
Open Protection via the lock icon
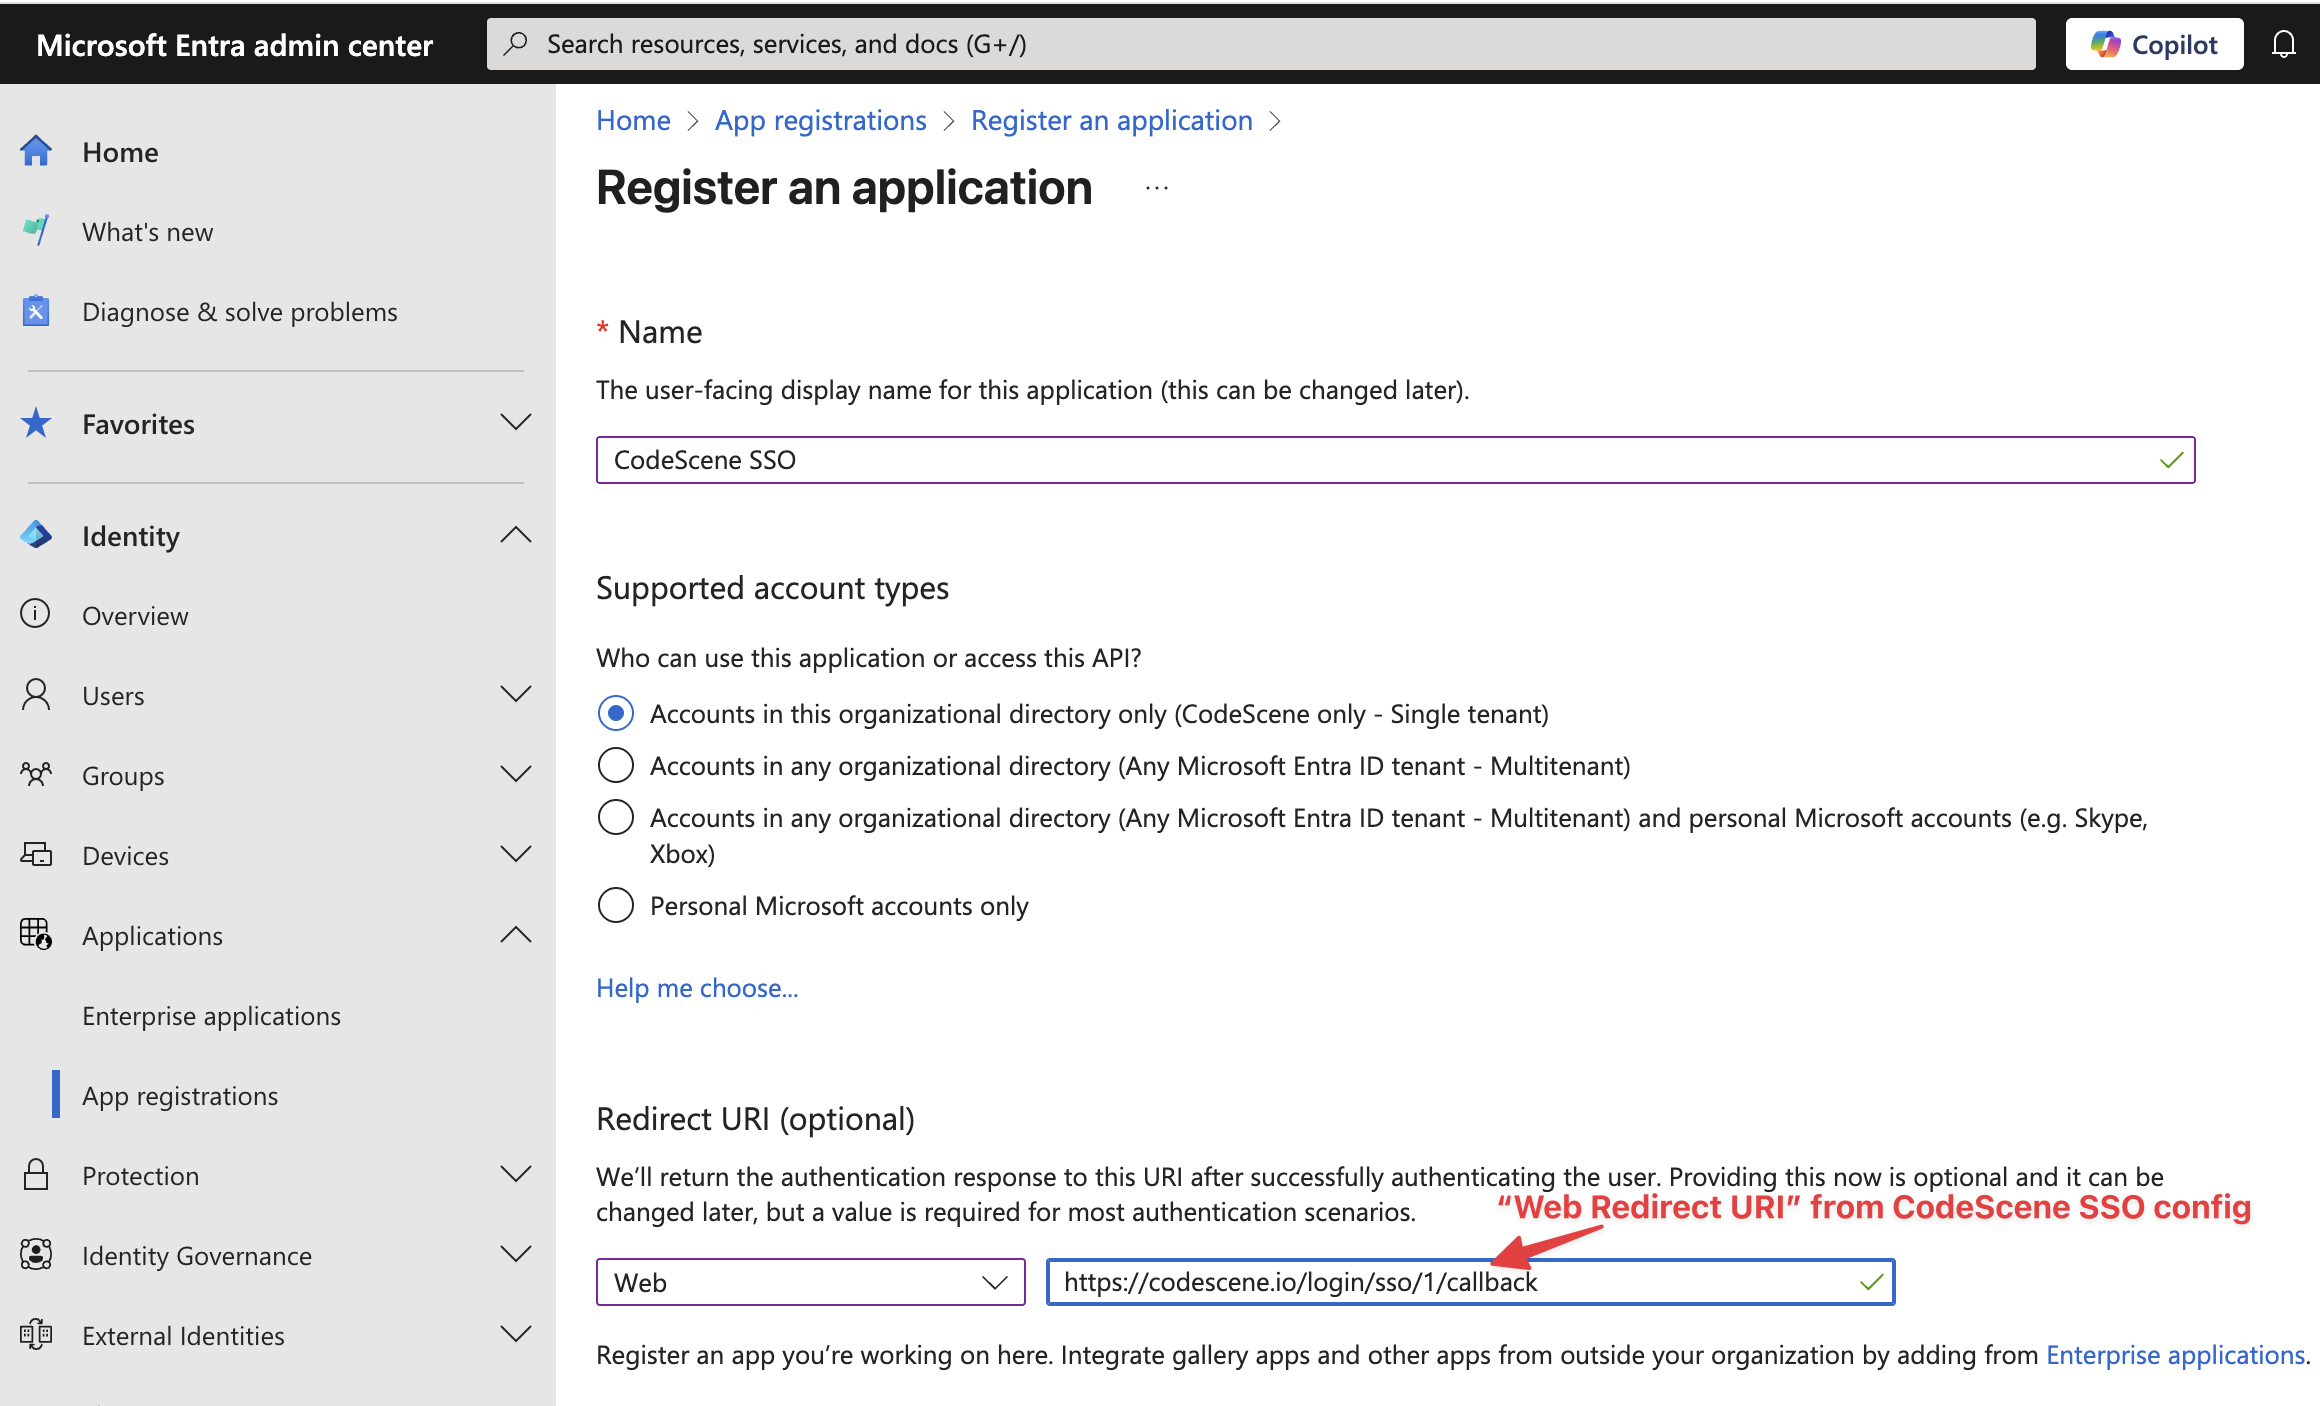point(36,1175)
